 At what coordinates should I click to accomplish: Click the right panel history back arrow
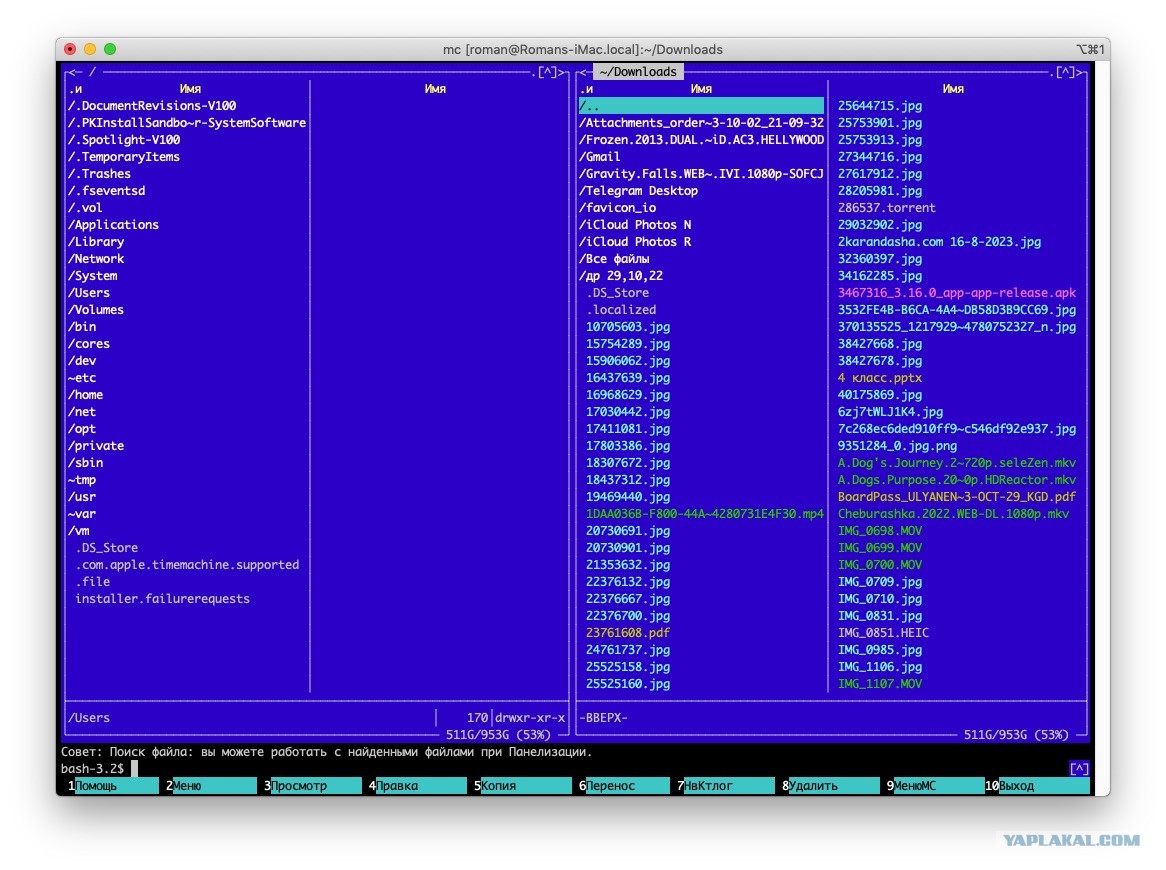pos(584,72)
